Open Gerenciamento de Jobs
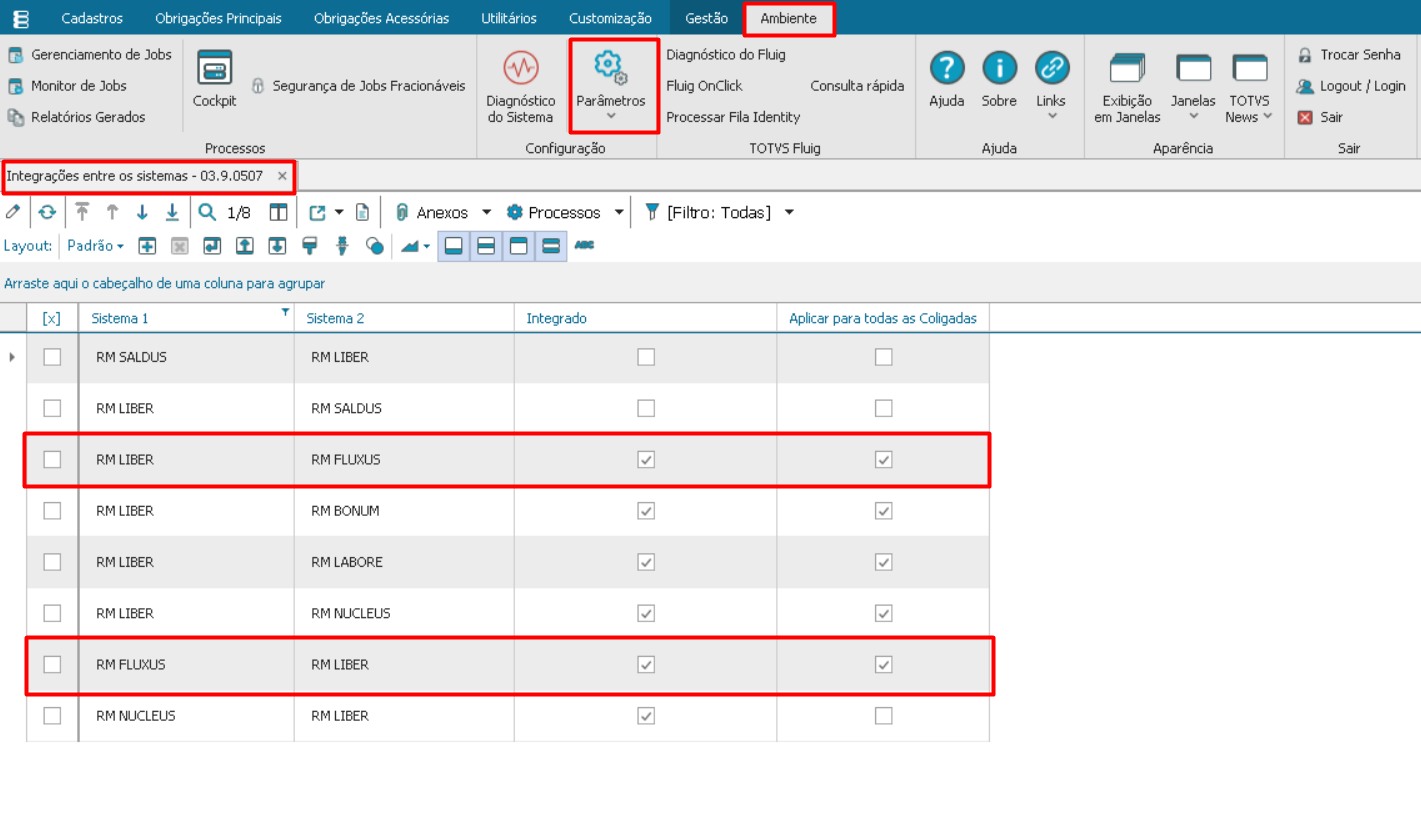This screenshot has width=1421, height=816. click(x=90, y=55)
